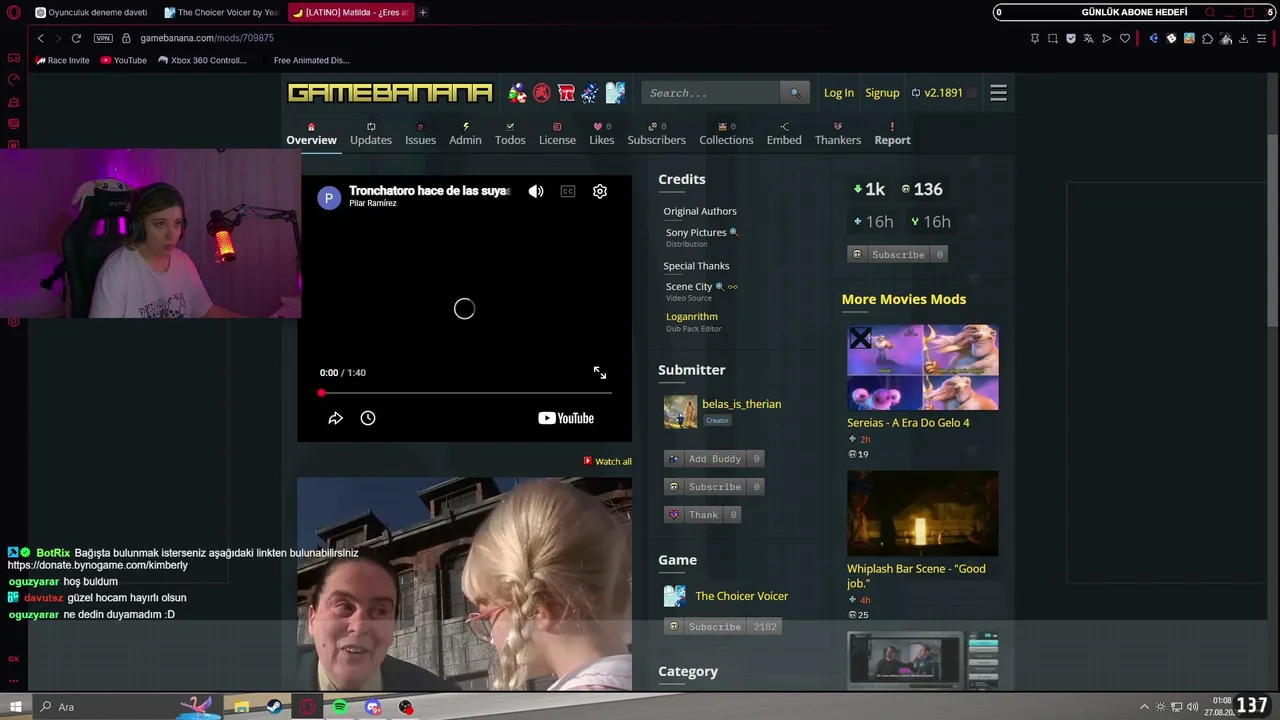This screenshot has width=1280, height=720.
Task: Add video to Watch Later
Action: 368,418
